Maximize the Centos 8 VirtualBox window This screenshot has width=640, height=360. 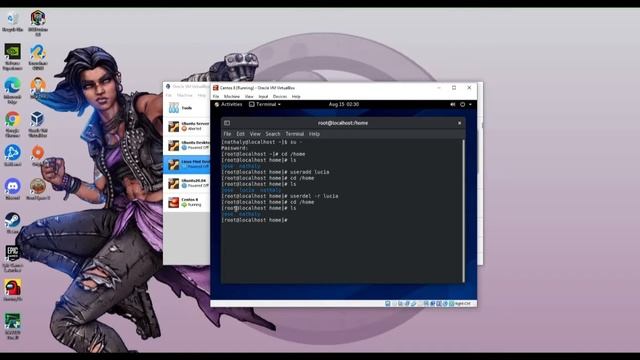point(454,88)
